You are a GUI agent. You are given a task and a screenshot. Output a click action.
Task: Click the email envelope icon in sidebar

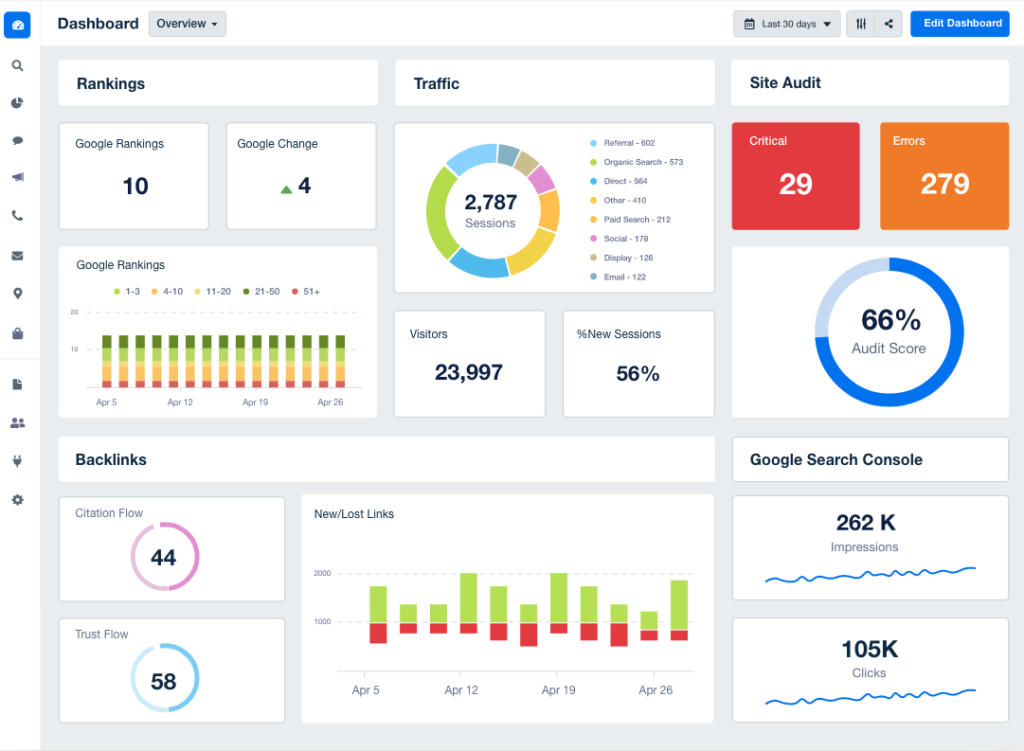[x=17, y=255]
